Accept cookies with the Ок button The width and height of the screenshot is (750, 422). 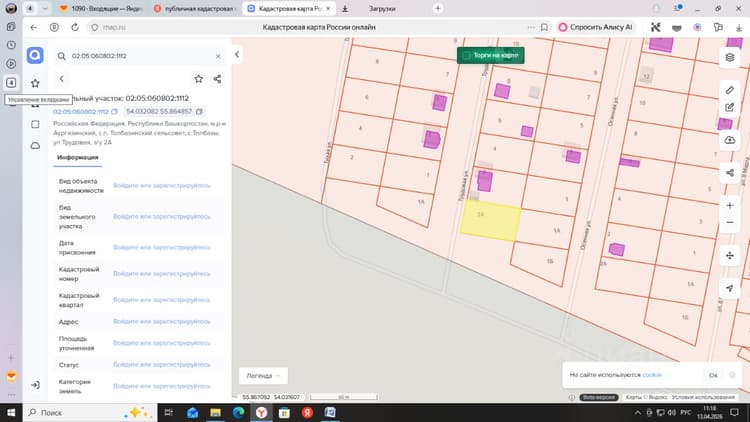(x=713, y=375)
